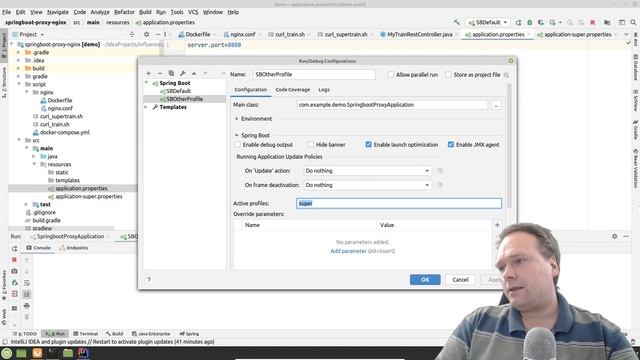The width and height of the screenshot is (640, 360).
Task: Click the build hammer icon in main toolbar
Action: [457, 22]
